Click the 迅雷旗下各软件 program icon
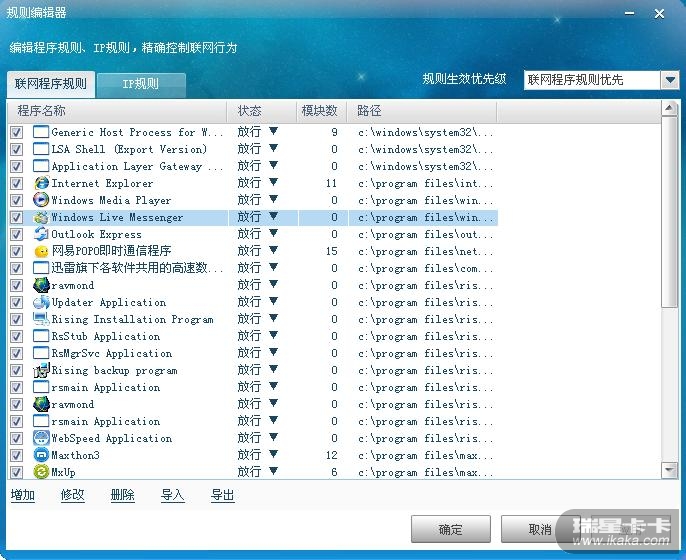Image resolution: width=686 pixels, height=560 pixels. coord(41,268)
